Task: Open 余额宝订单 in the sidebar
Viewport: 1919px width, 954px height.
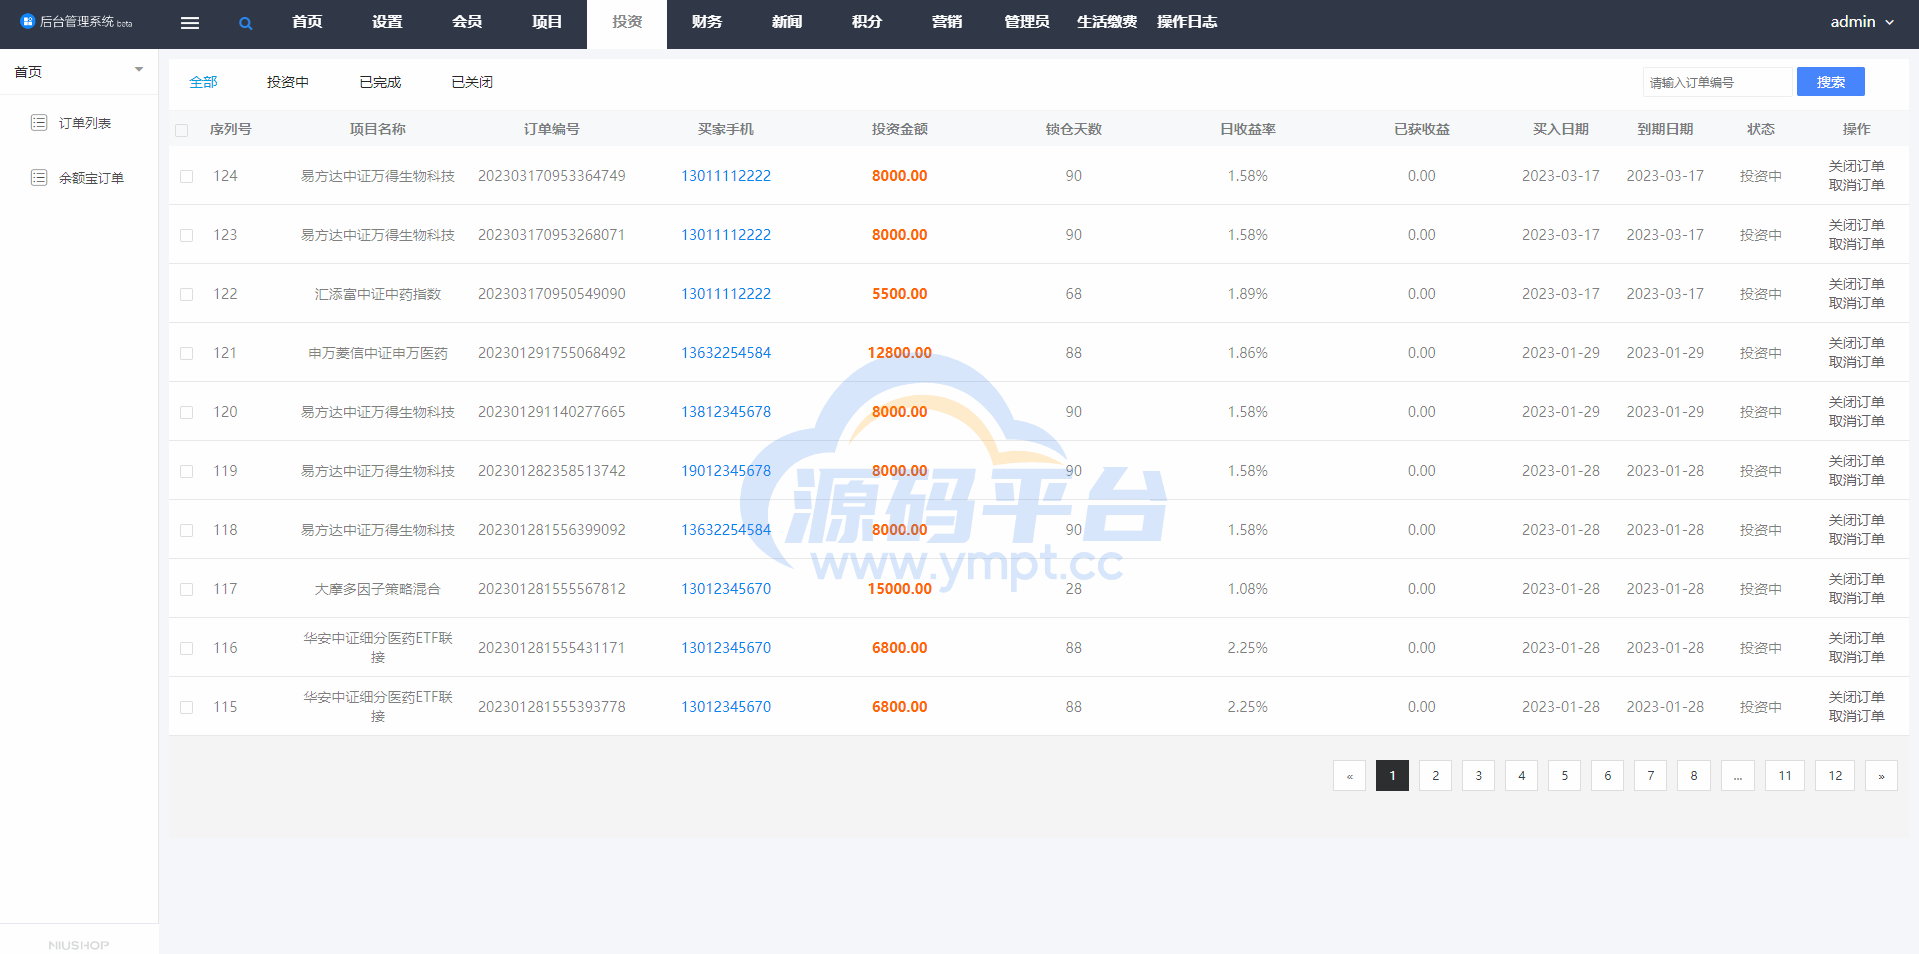Action: point(91,178)
